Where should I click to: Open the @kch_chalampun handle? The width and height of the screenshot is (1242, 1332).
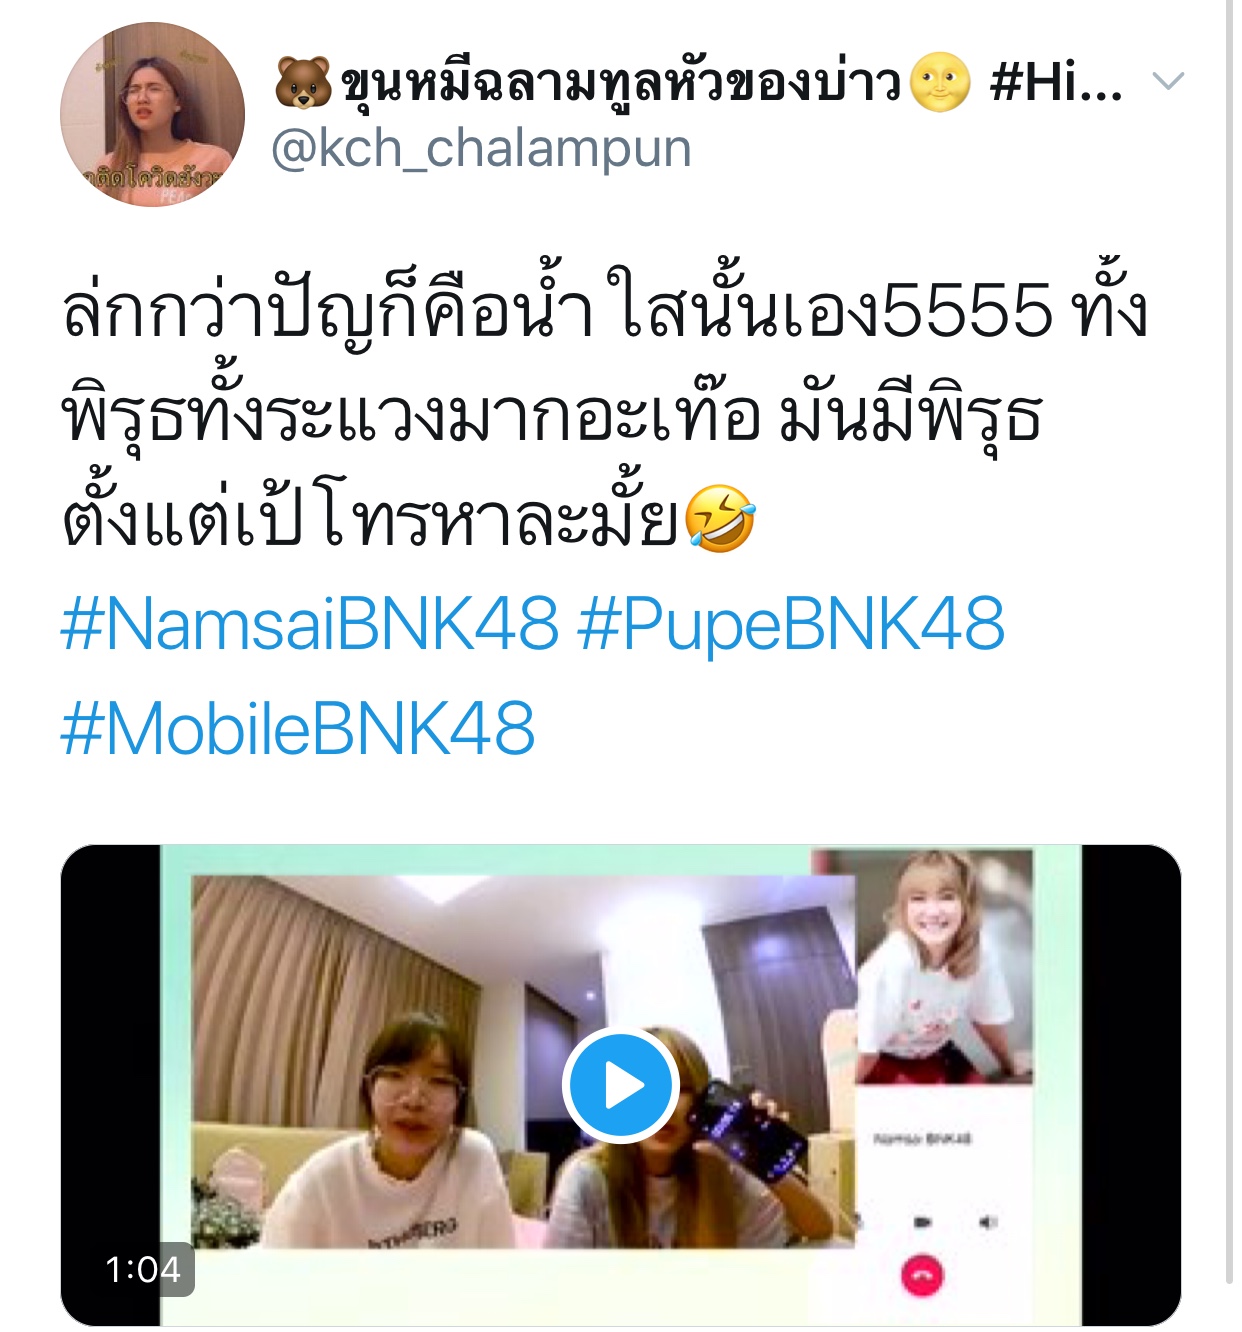click(481, 149)
